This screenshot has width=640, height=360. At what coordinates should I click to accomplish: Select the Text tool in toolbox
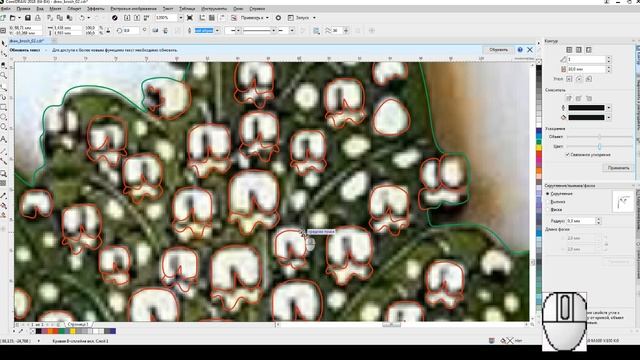pos(4,139)
